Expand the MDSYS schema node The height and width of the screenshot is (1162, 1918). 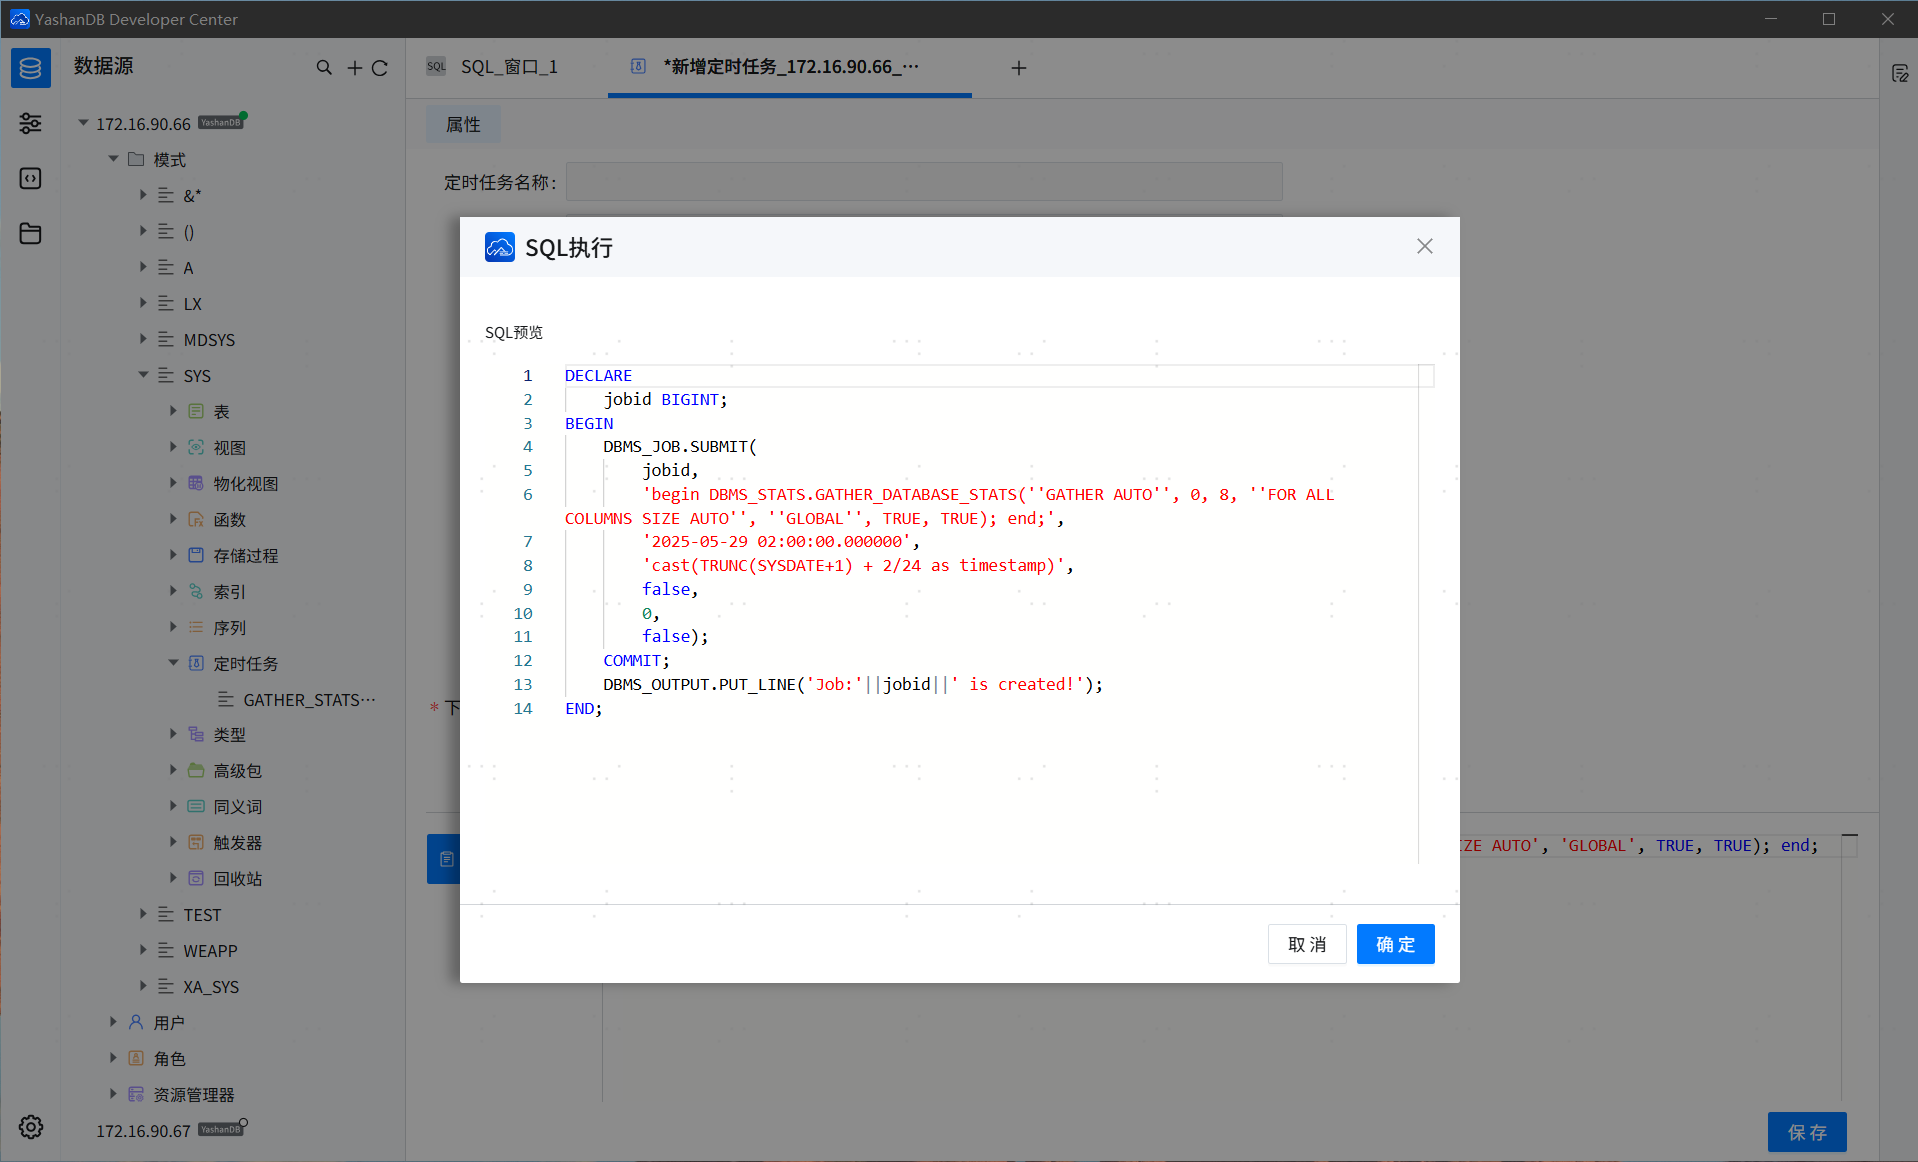[143, 339]
